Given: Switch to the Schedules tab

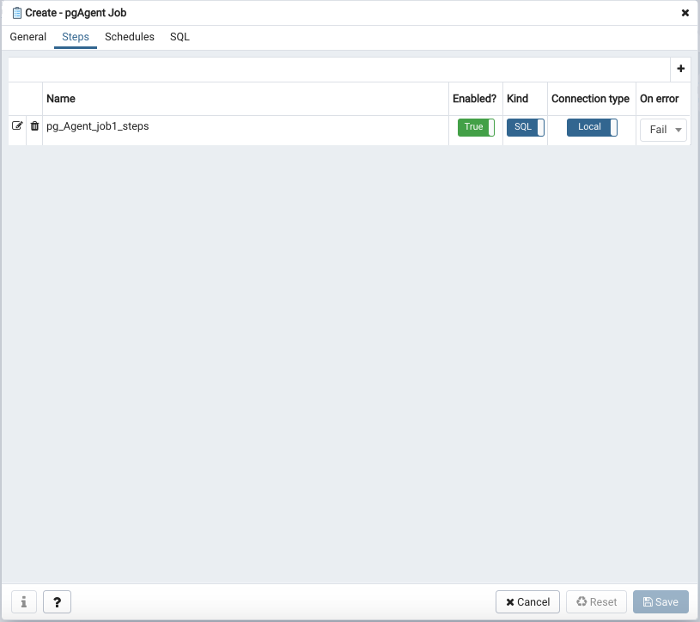Looking at the screenshot, I should pyautogui.click(x=130, y=37).
